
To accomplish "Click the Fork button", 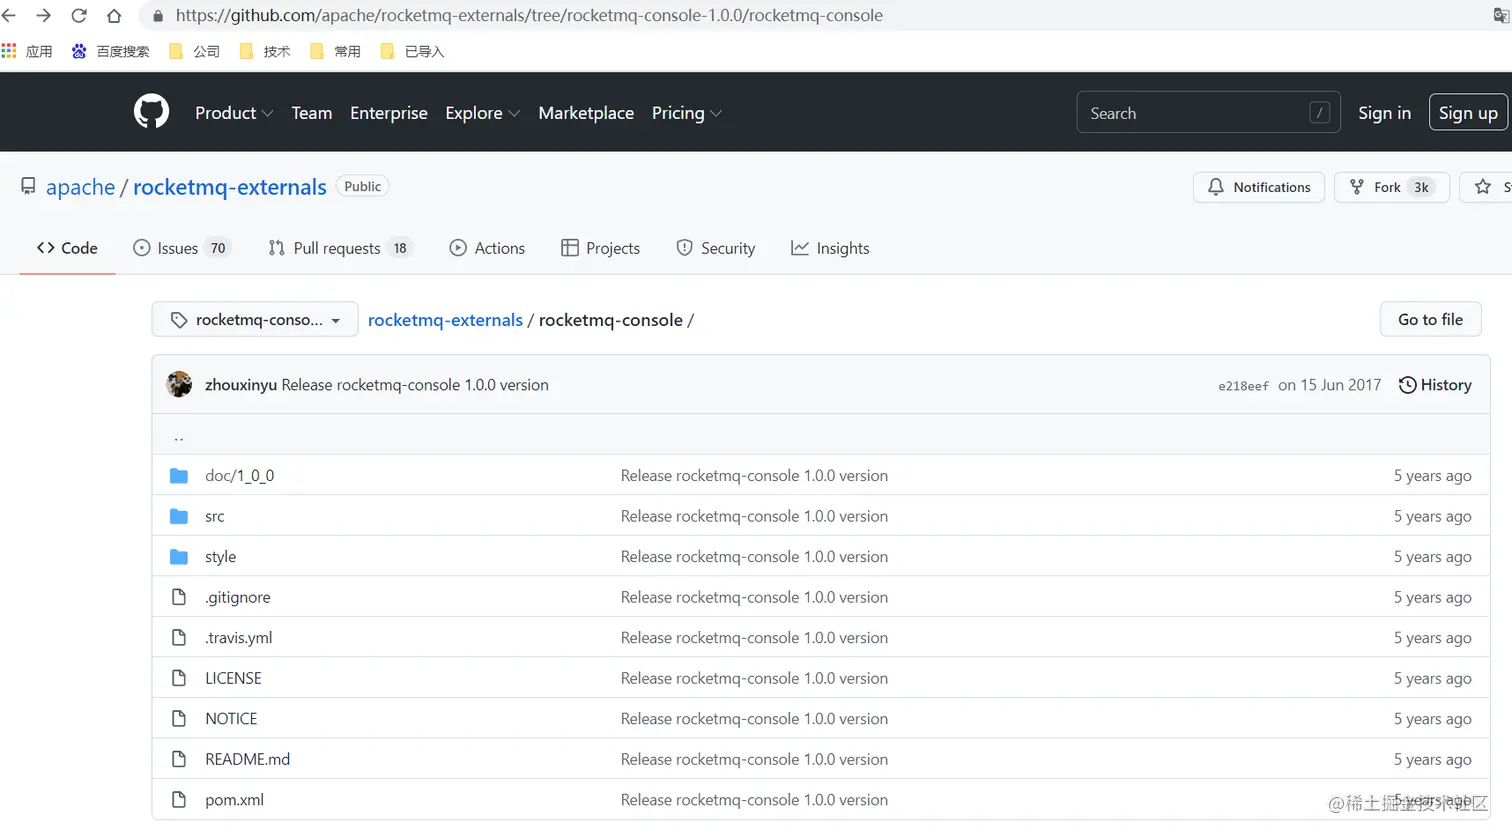I will pos(1392,187).
